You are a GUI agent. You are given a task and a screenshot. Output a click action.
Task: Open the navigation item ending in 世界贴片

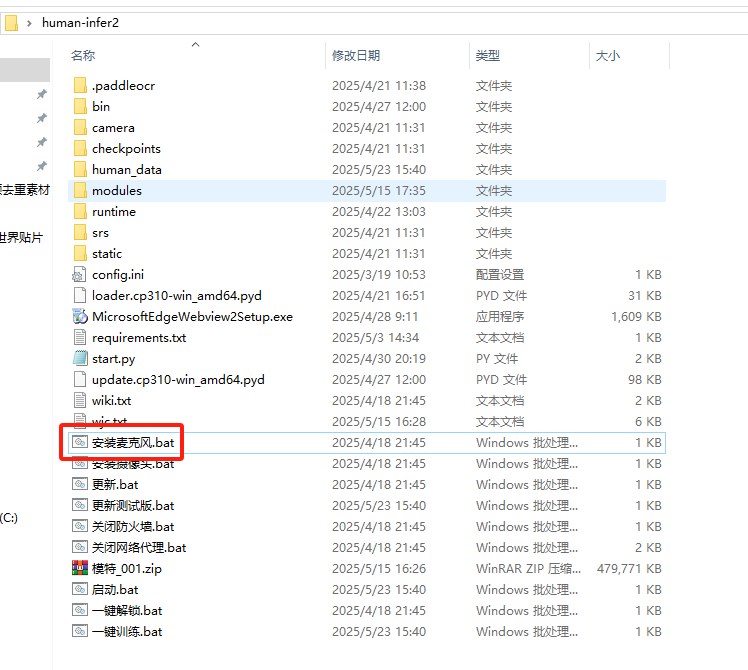pos(21,237)
